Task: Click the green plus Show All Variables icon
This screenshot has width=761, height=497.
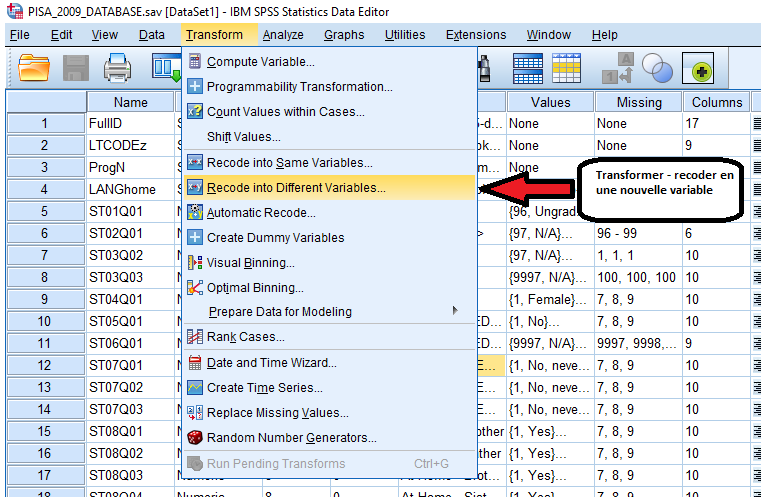Action: [x=698, y=68]
